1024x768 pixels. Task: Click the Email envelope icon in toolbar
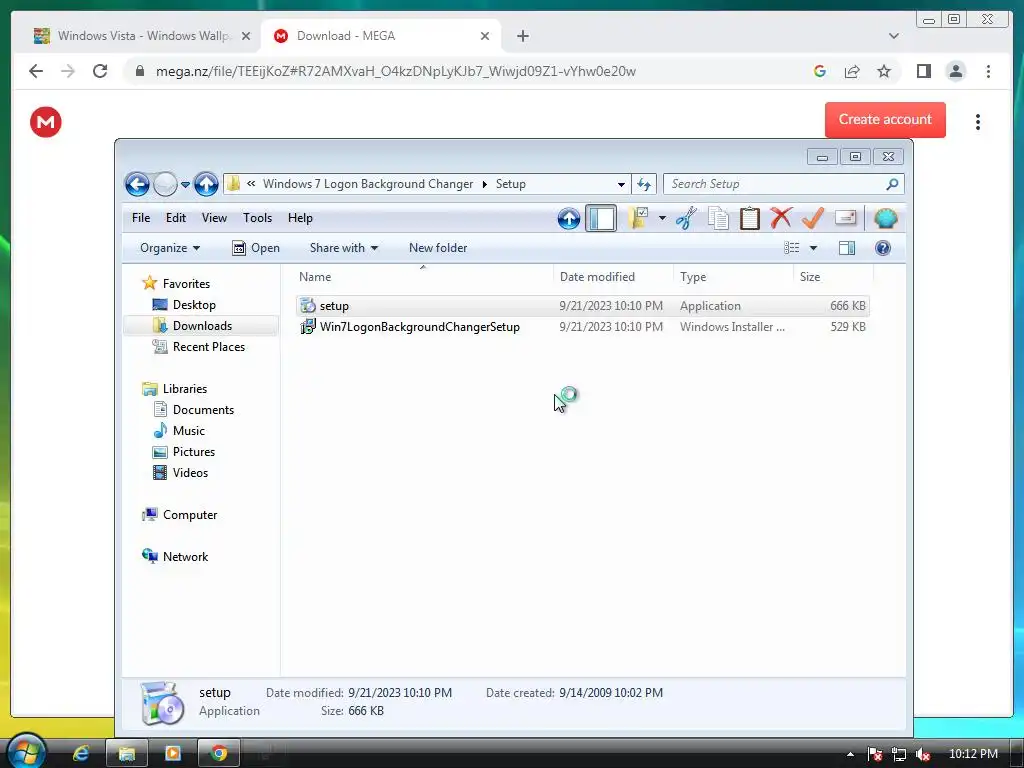[x=845, y=217]
